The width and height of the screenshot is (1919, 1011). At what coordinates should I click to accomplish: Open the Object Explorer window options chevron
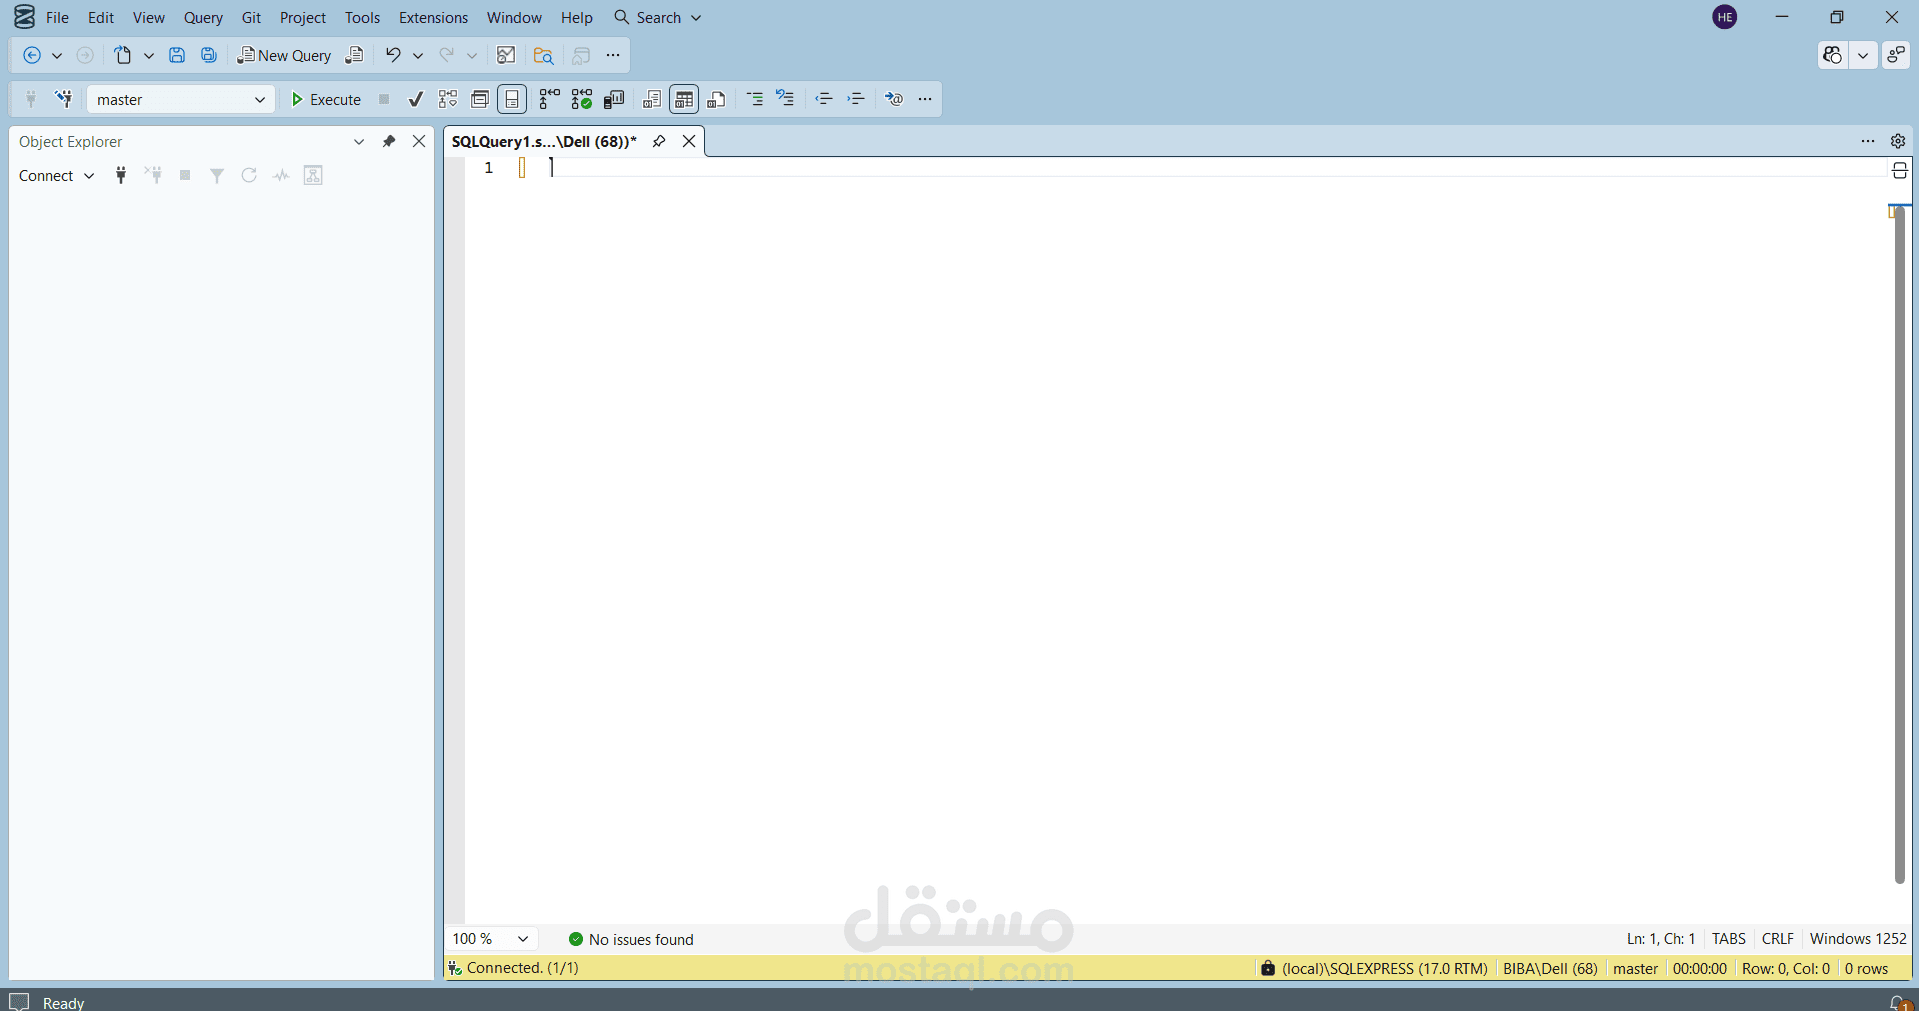[359, 141]
